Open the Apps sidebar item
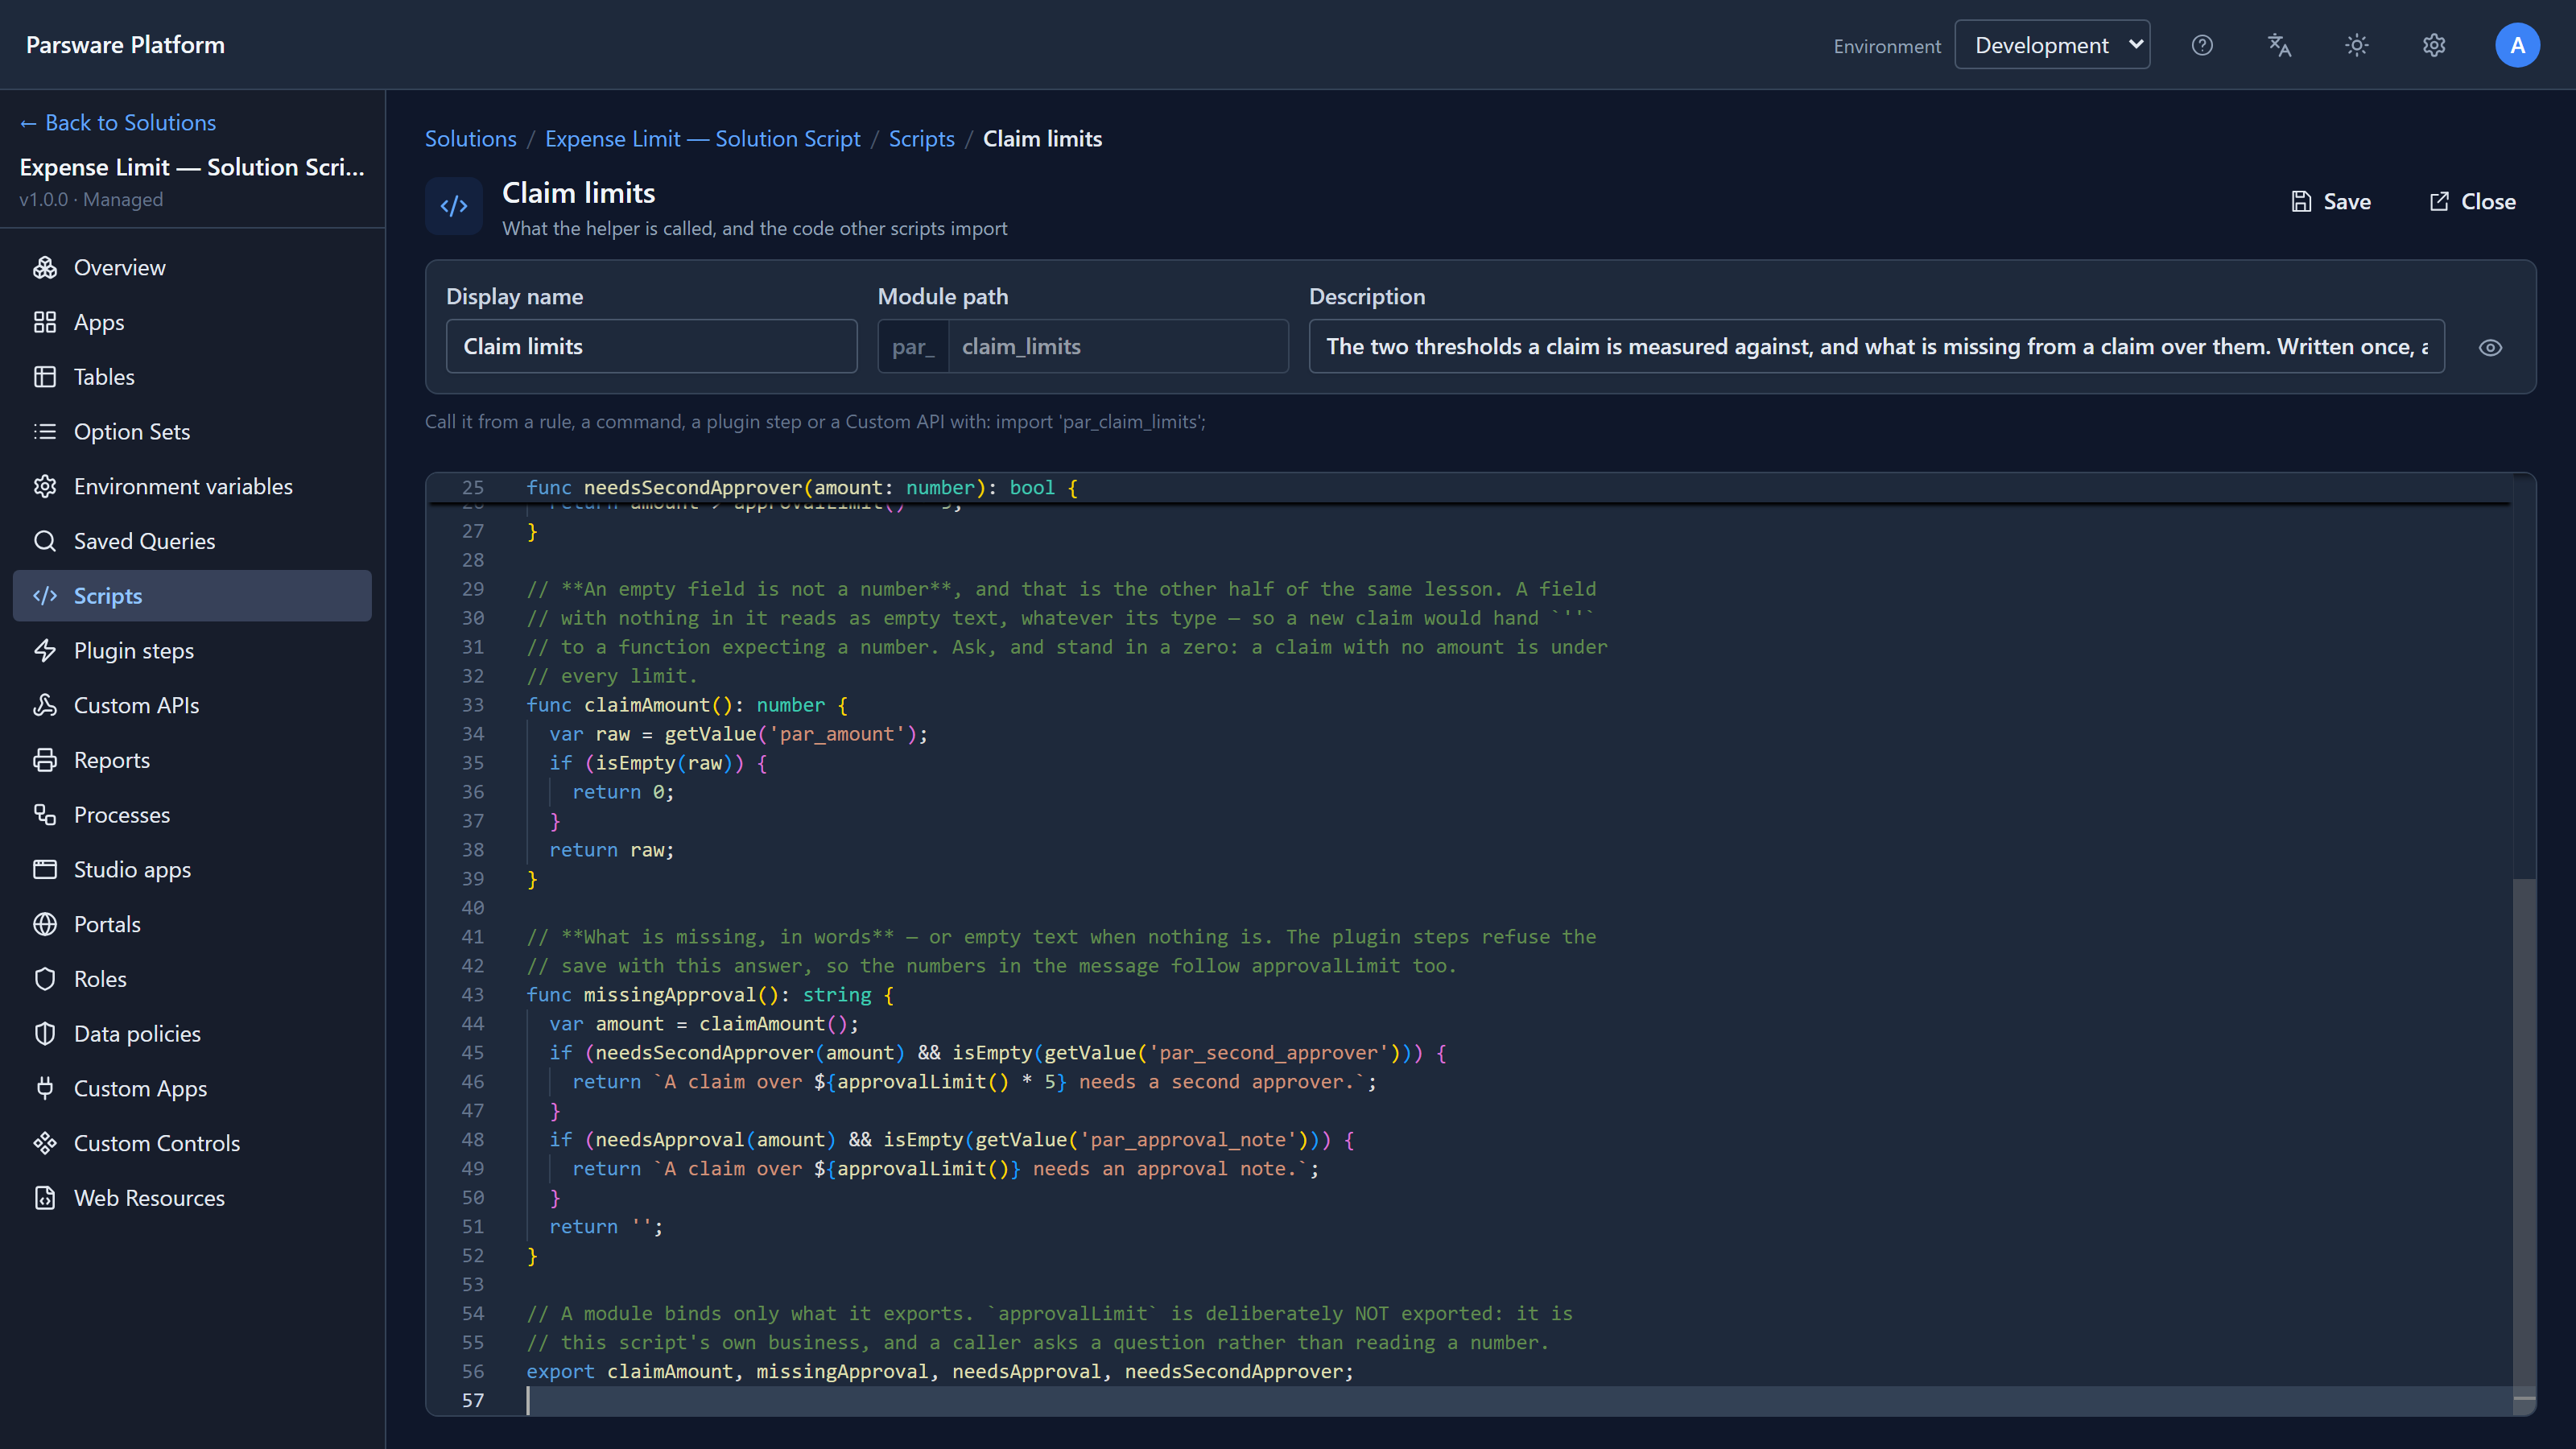 click(192, 322)
